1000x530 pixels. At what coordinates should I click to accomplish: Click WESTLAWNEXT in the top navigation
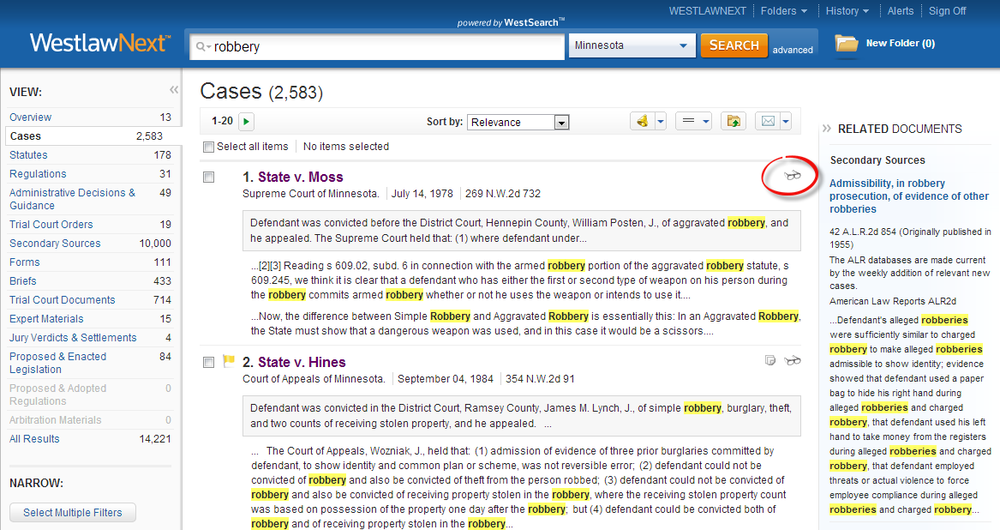pos(707,11)
